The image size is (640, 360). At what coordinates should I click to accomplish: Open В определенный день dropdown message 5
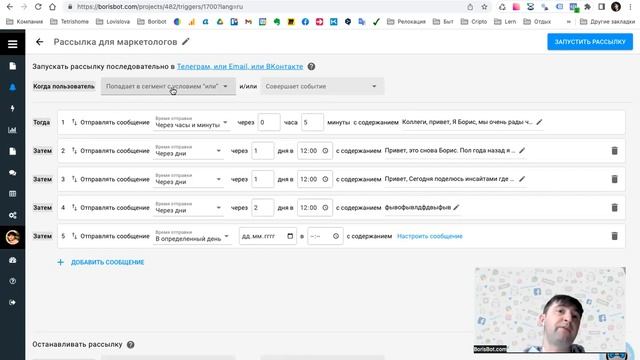point(192,236)
